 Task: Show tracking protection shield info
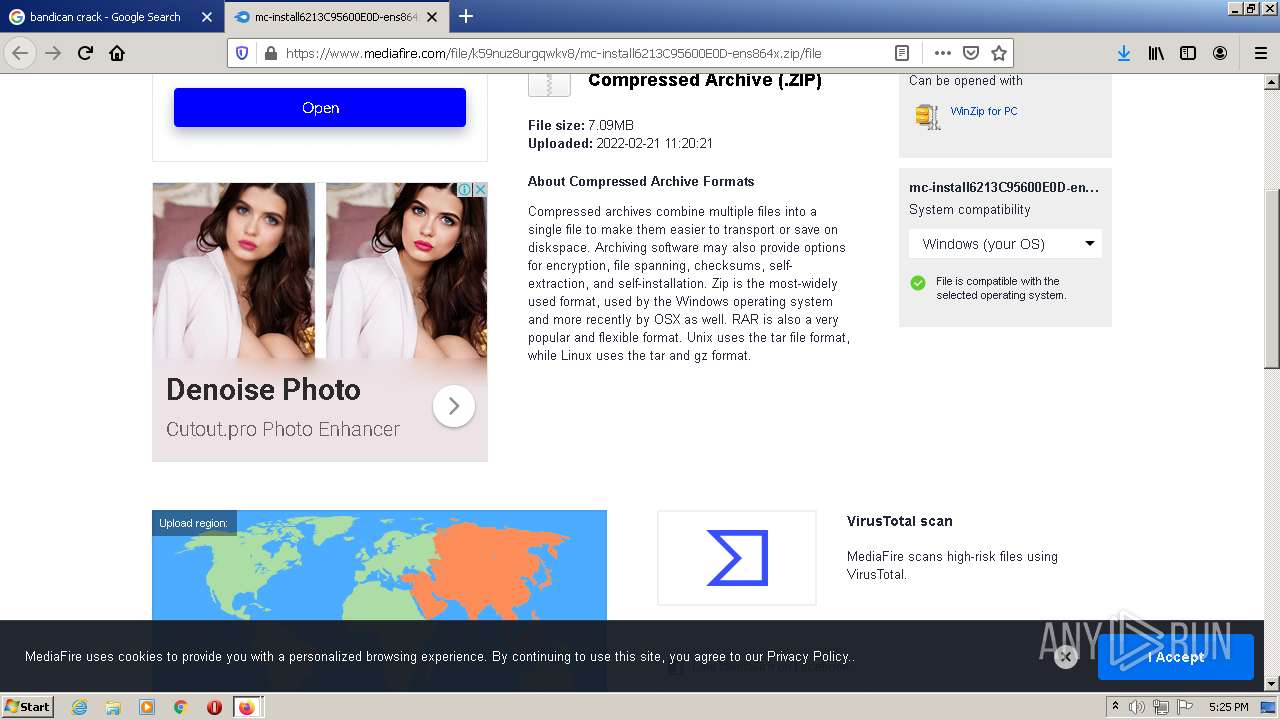click(241, 53)
